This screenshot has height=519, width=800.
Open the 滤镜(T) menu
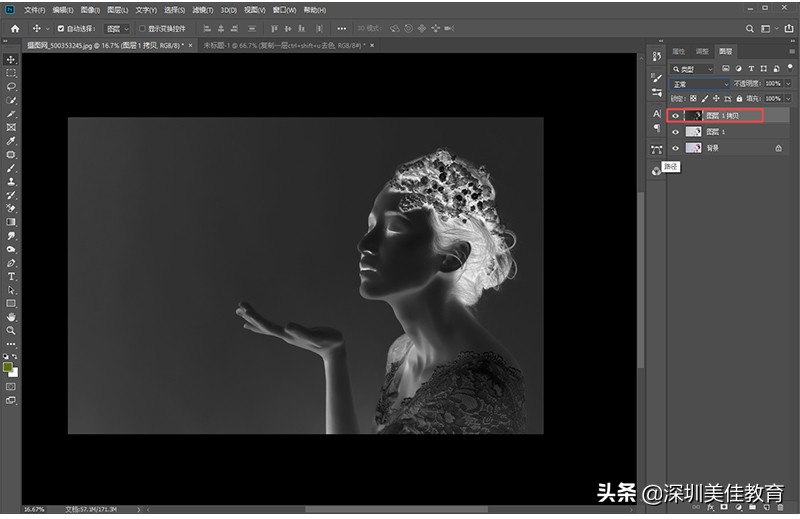coord(203,10)
